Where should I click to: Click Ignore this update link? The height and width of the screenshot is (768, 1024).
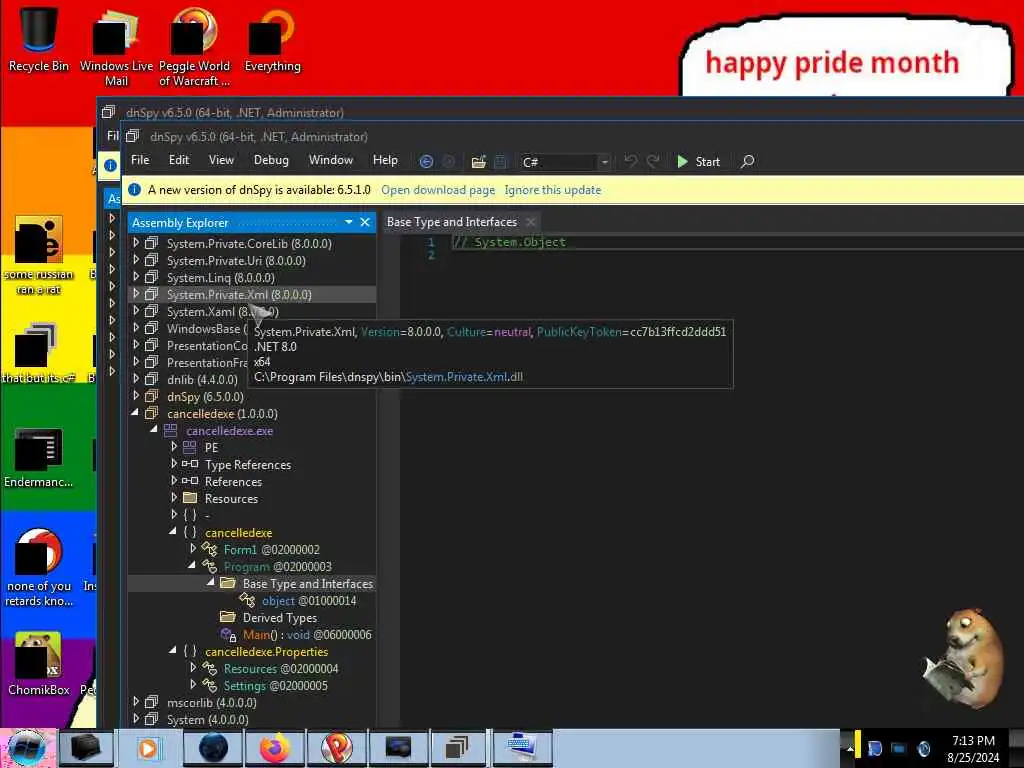coord(552,190)
